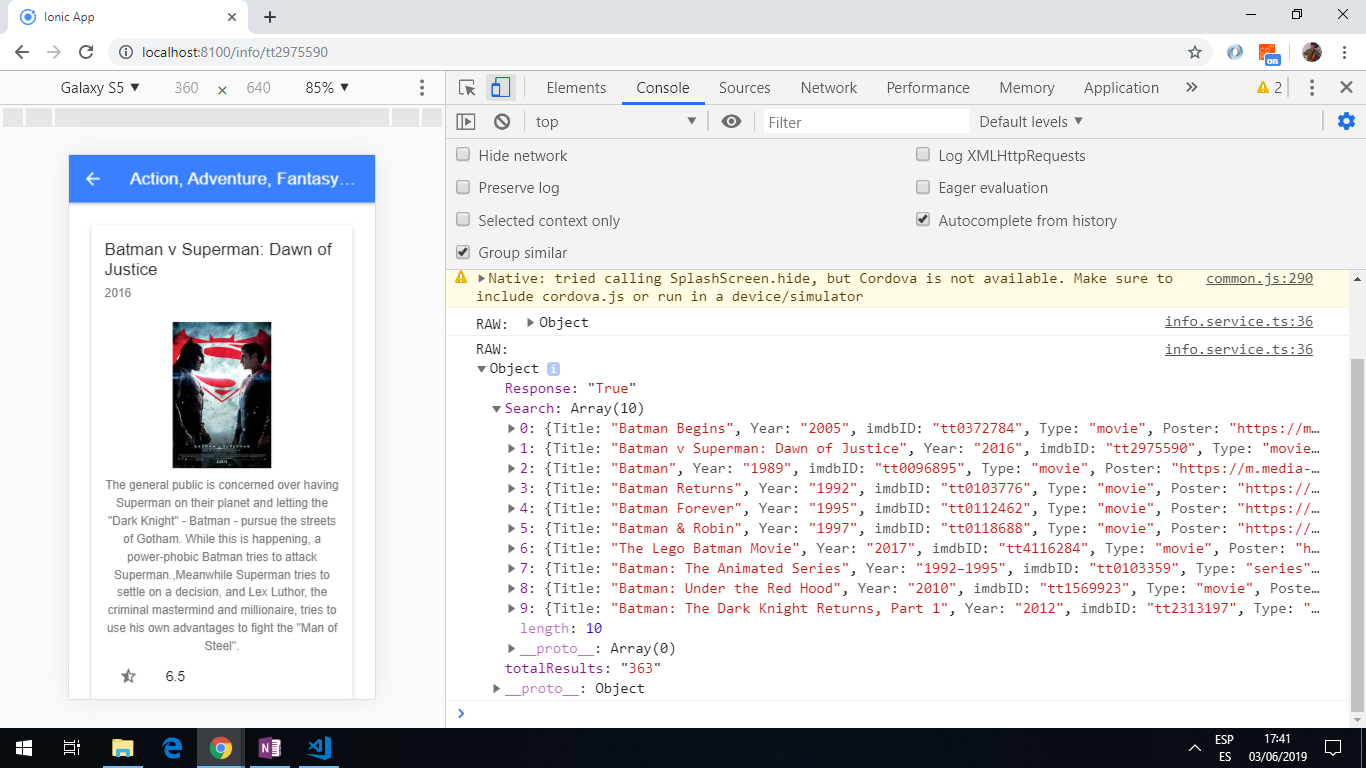Bookmark this page with star icon
Image resolution: width=1366 pixels, height=768 pixels.
tap(1194, 52)
